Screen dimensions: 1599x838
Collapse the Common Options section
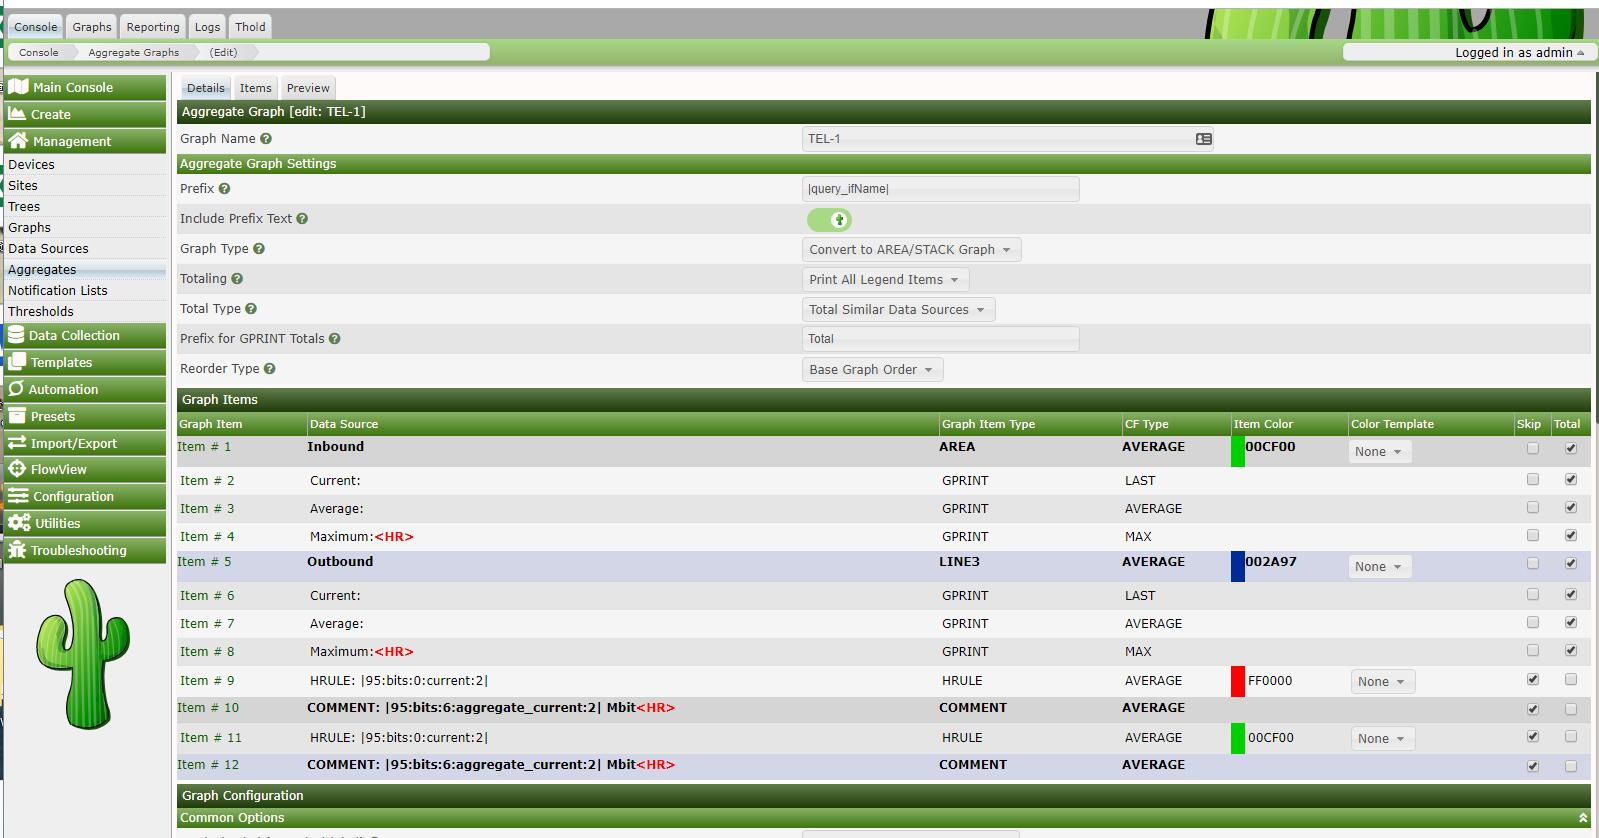(1582, 818)
